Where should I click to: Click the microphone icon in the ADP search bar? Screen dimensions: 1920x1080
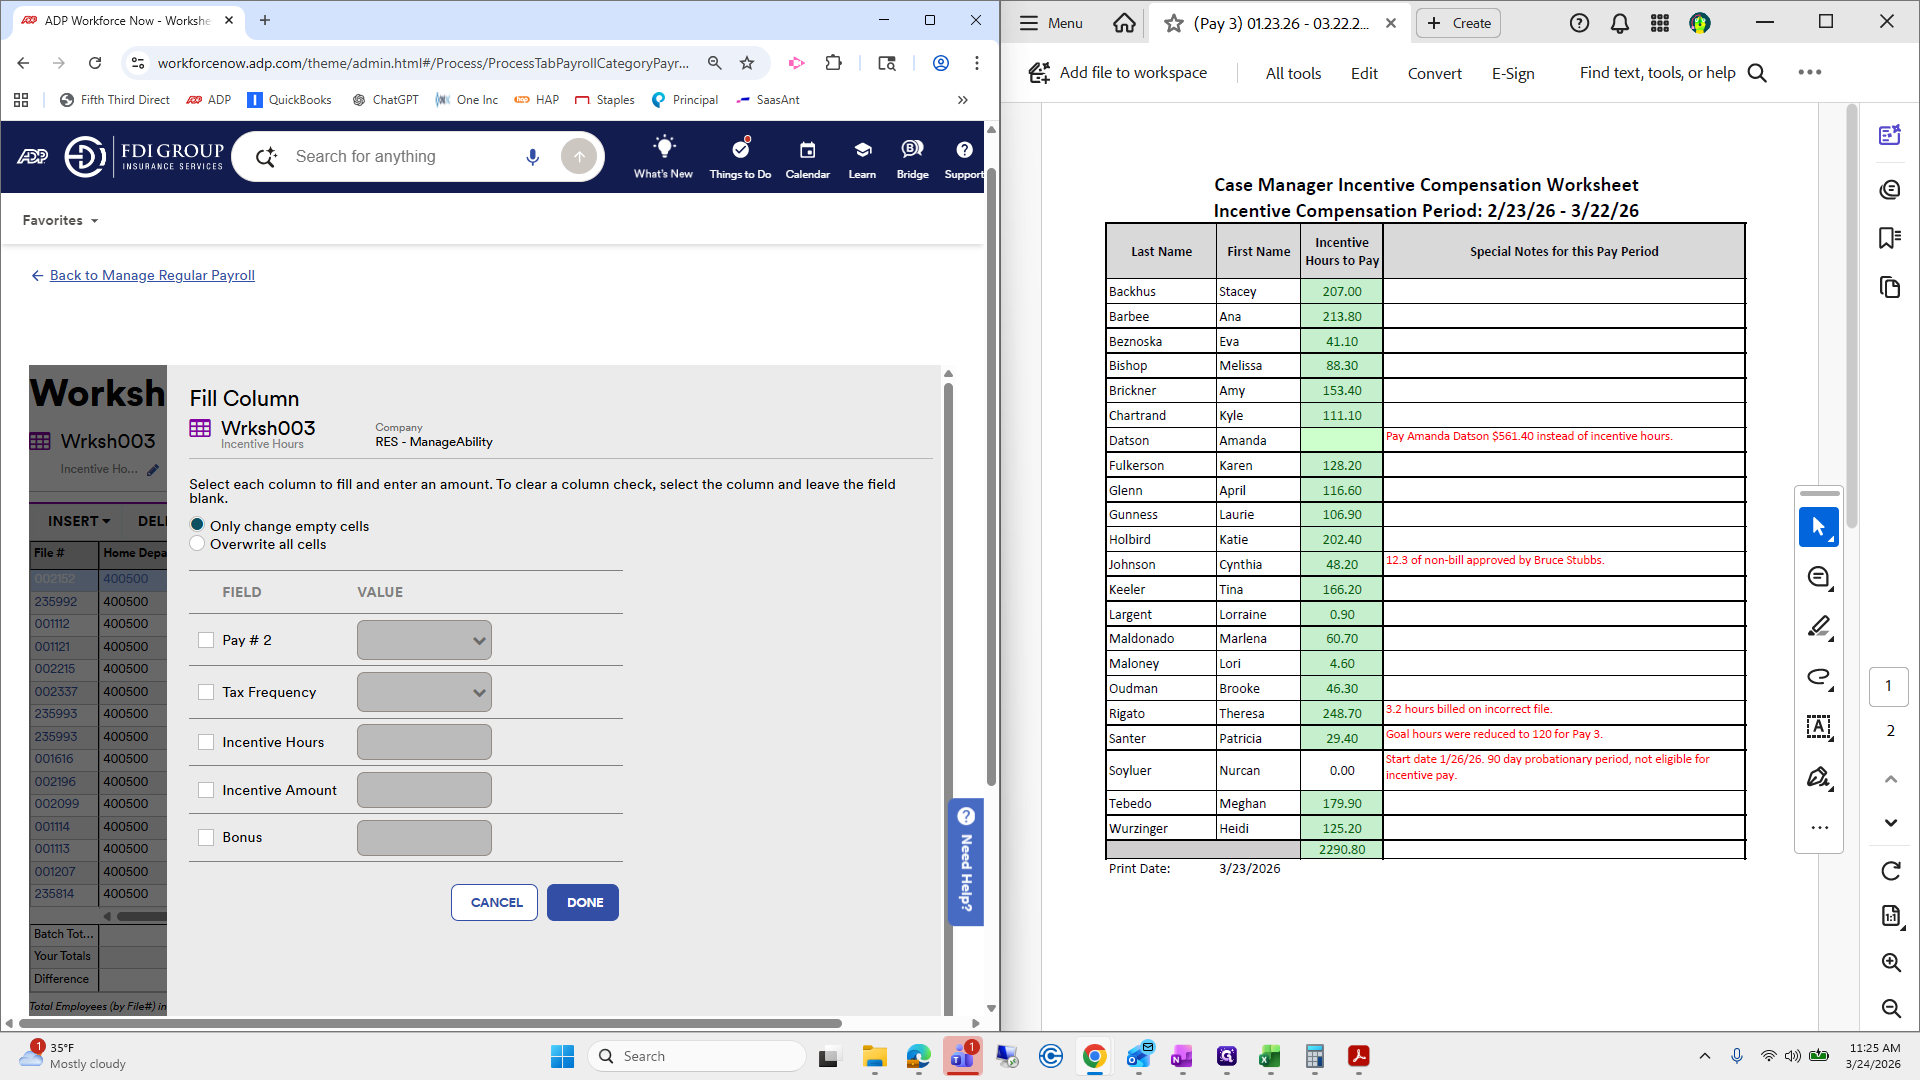pyautogui.click(x=532, y=156)
